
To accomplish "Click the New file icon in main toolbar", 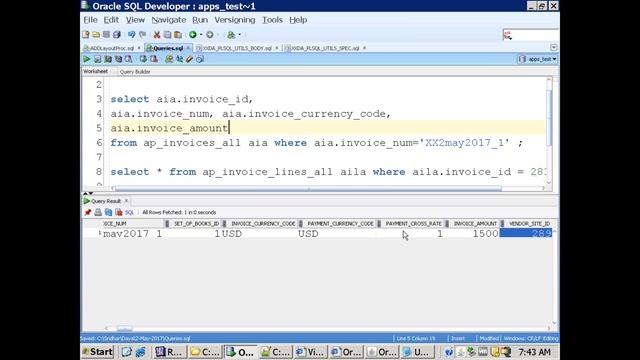I will tap(86, 35).
